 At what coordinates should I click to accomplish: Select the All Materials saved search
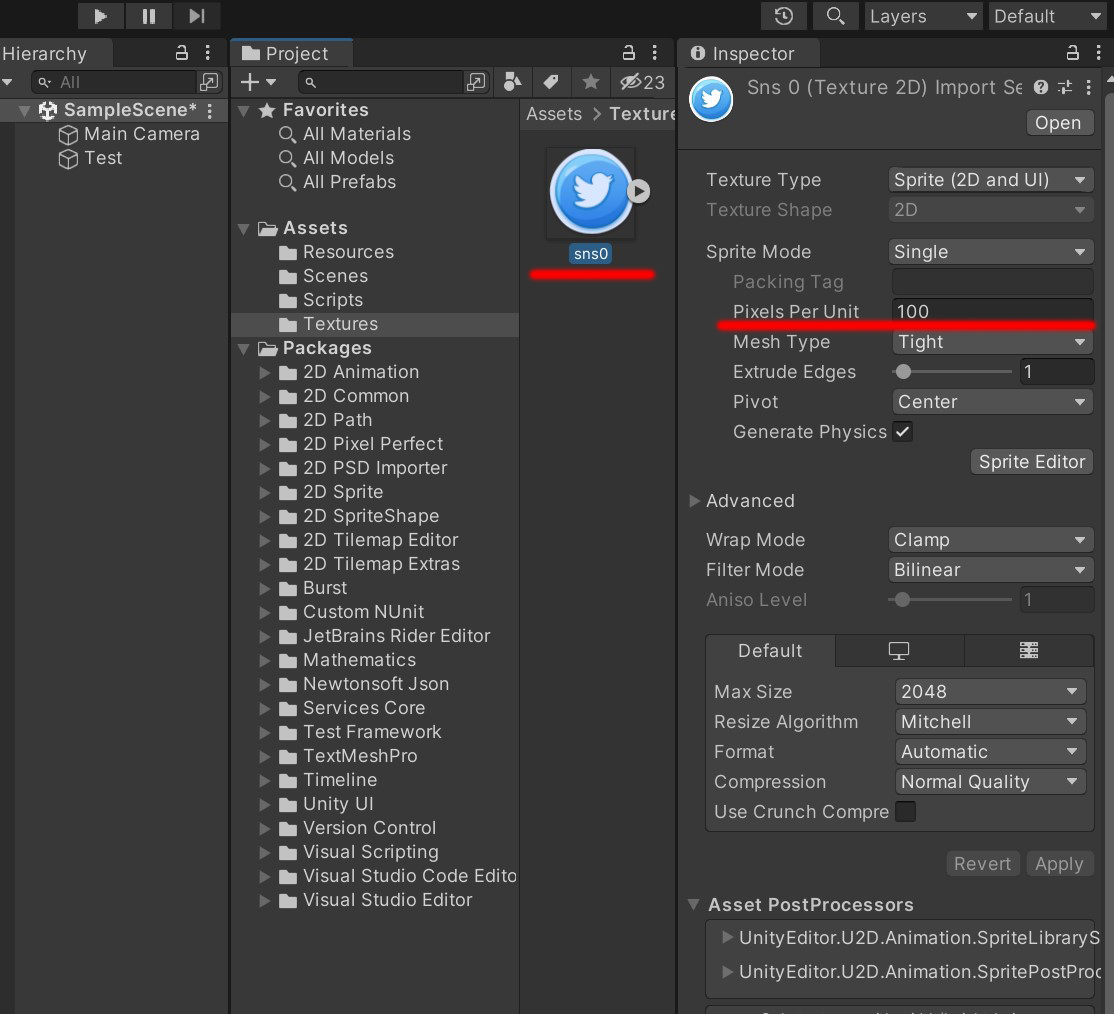click(x=345, y=134)
